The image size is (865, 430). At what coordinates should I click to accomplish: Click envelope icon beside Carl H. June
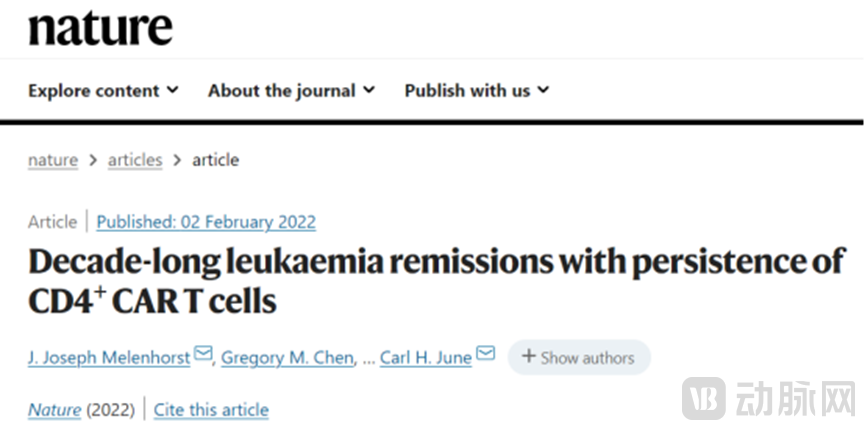pos(485,356)
